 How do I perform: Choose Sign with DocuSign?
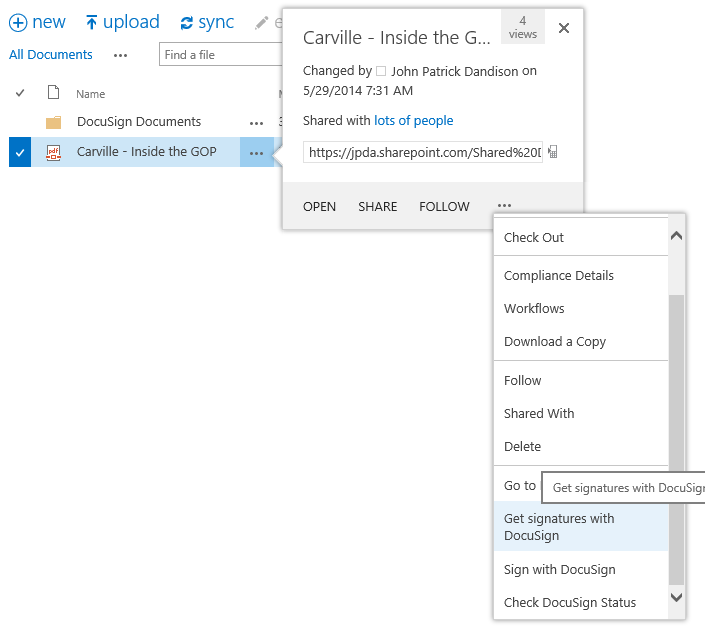(x=581, y=570)
